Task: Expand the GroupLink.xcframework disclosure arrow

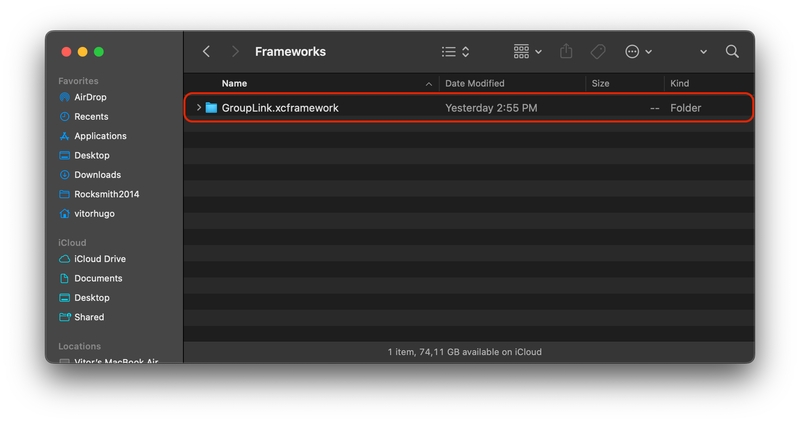Action: tap(199, 108)
